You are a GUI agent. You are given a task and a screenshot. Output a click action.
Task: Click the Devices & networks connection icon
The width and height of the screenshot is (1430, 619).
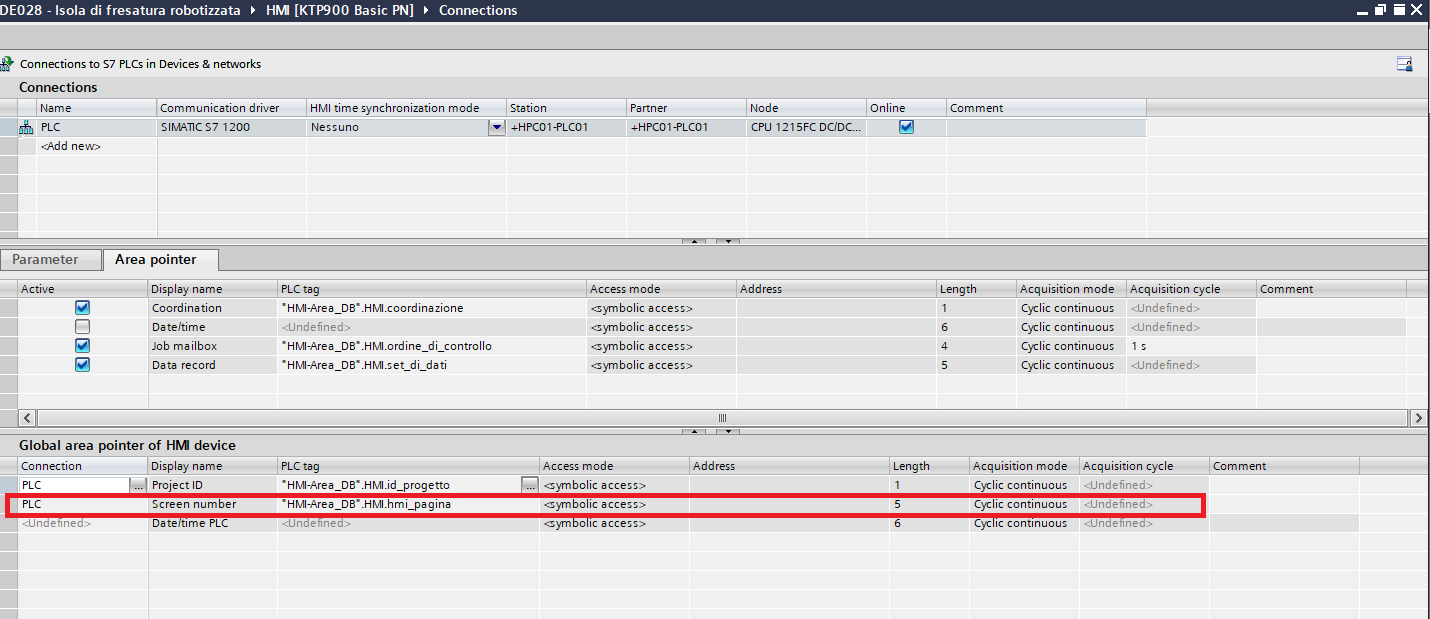click(8, 64)
